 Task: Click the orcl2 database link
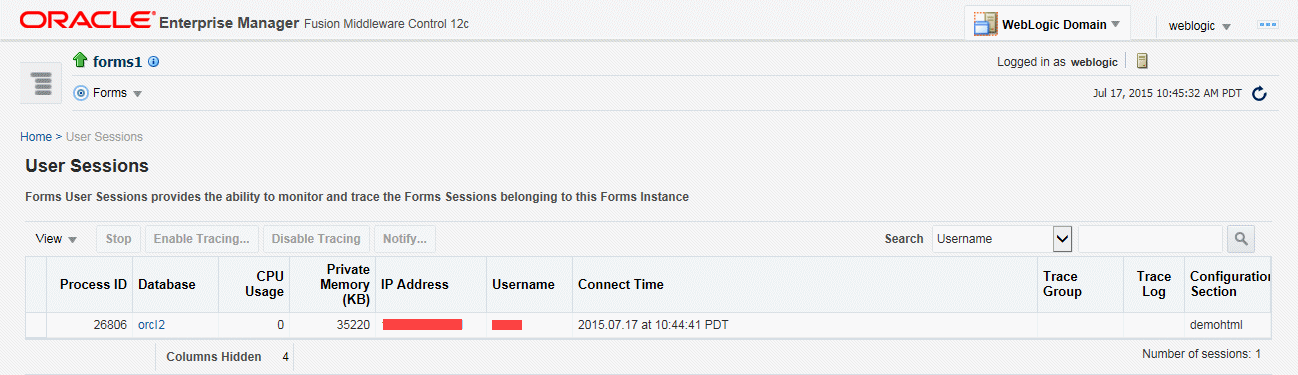pyautogui.click(x=152, y=325)
